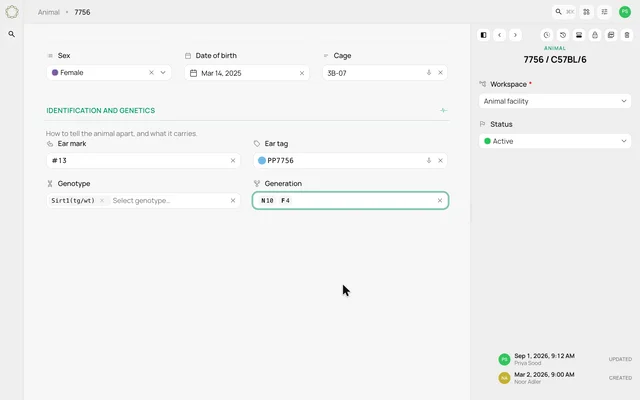Click the Ear tag label icon
This screenshot has height=400, width=640.
coord(257,144)
